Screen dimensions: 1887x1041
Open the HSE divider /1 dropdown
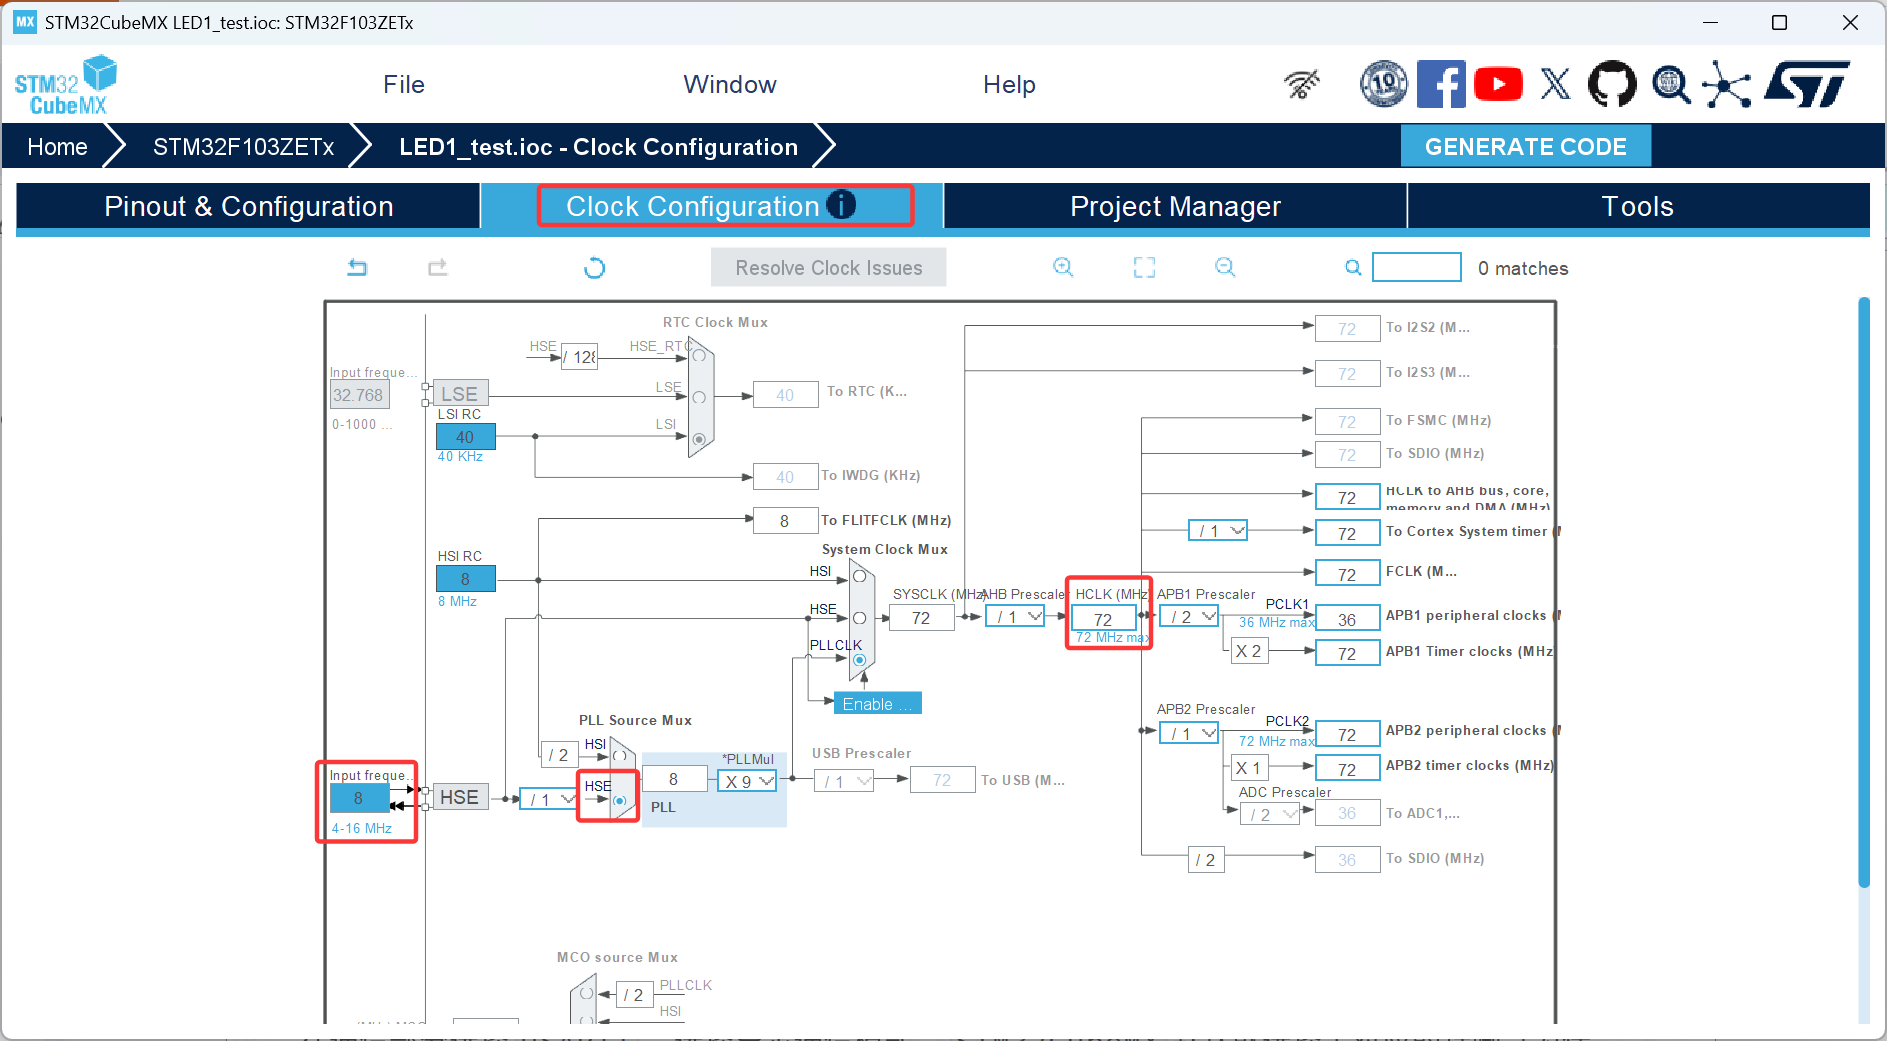point(548,799)
